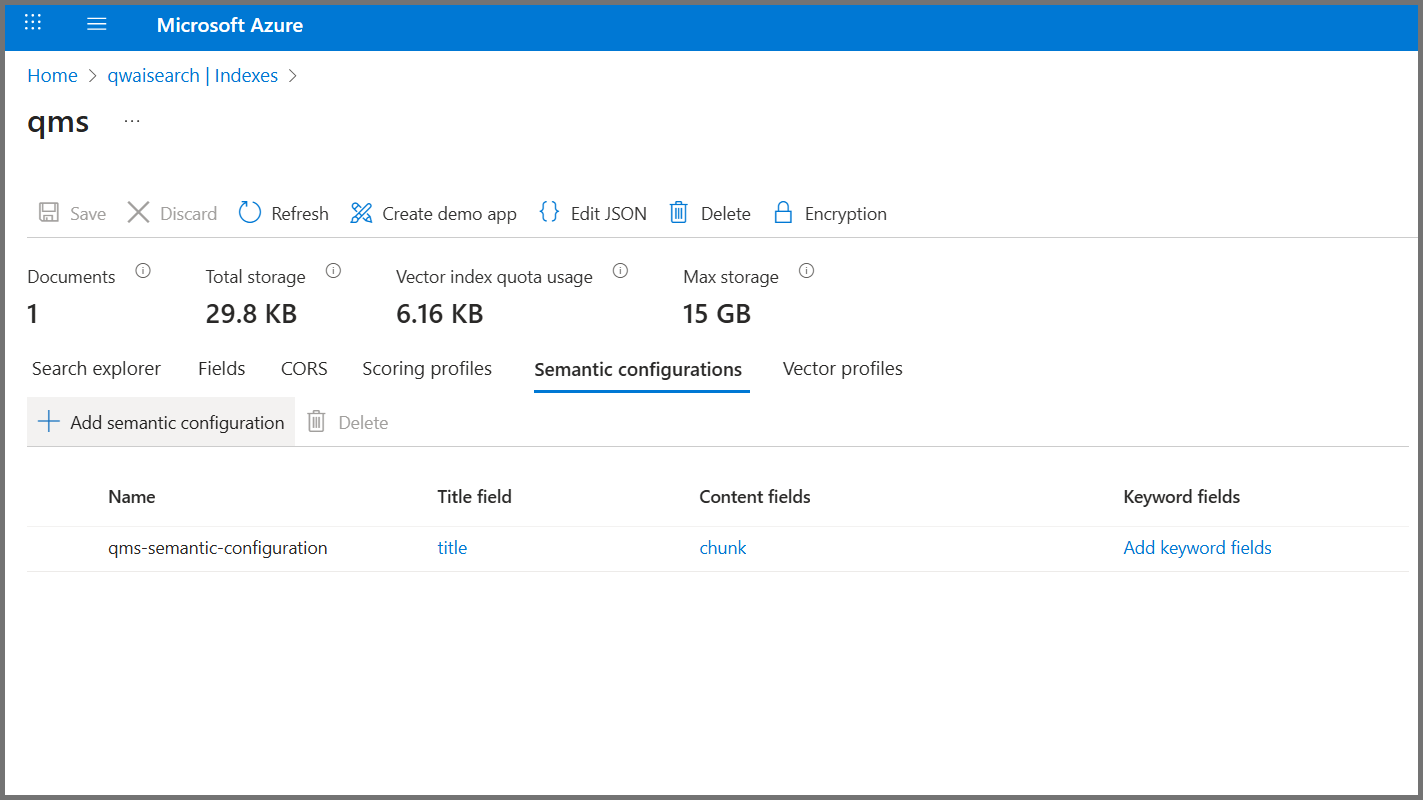The width and height of the screenshot is (1423, 800).
Task: Open the Scoring profiles tab
Action: [x=427, y=369]
